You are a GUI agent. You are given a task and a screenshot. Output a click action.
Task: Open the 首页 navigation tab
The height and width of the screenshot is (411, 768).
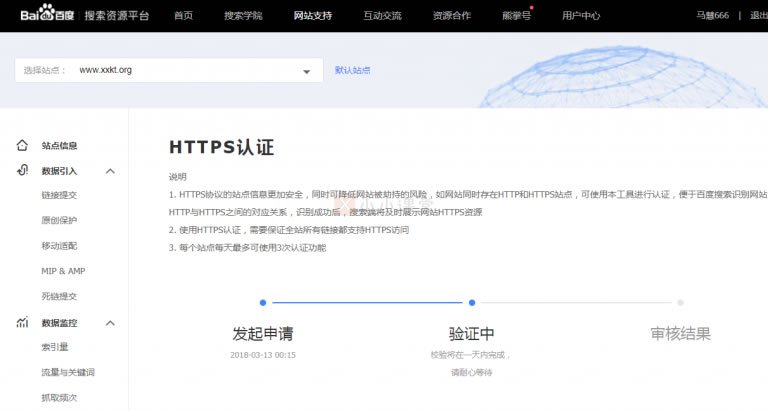point(184,16)
